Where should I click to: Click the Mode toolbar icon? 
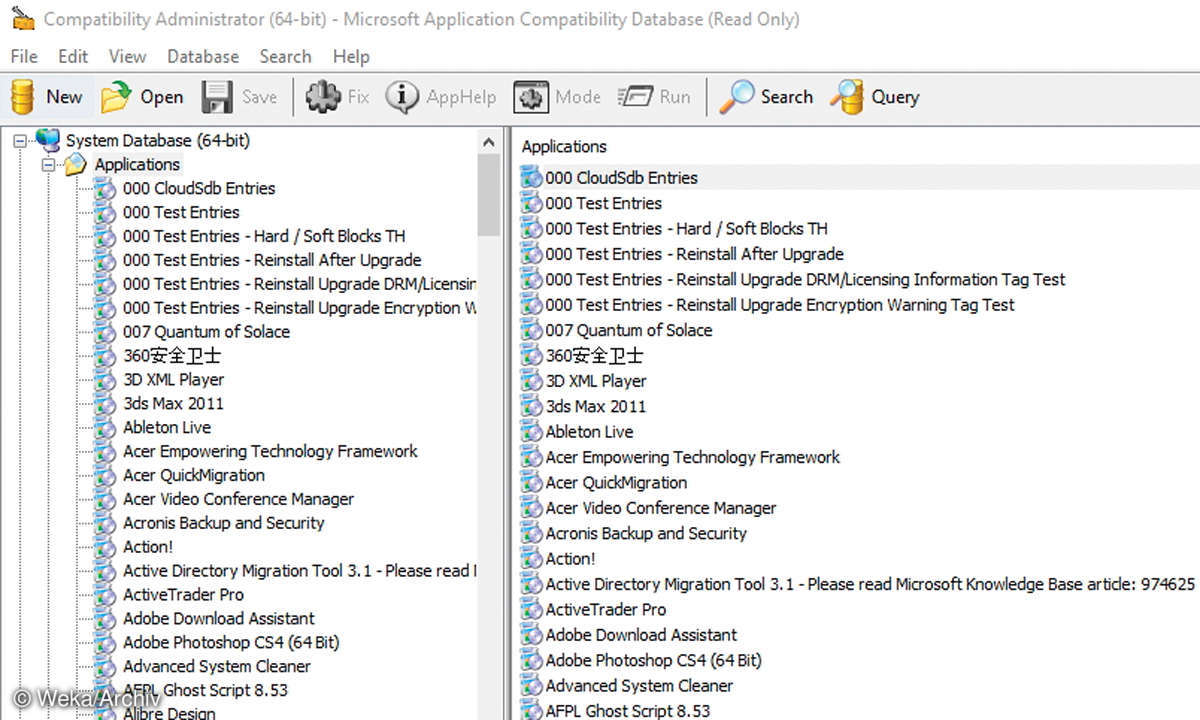pos(531,97)
